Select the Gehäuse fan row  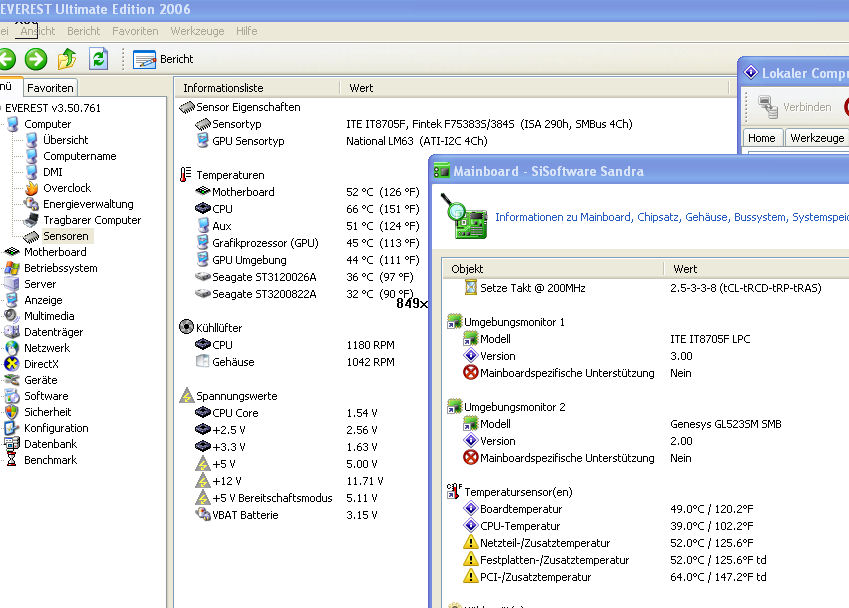[x=295, y=362]
